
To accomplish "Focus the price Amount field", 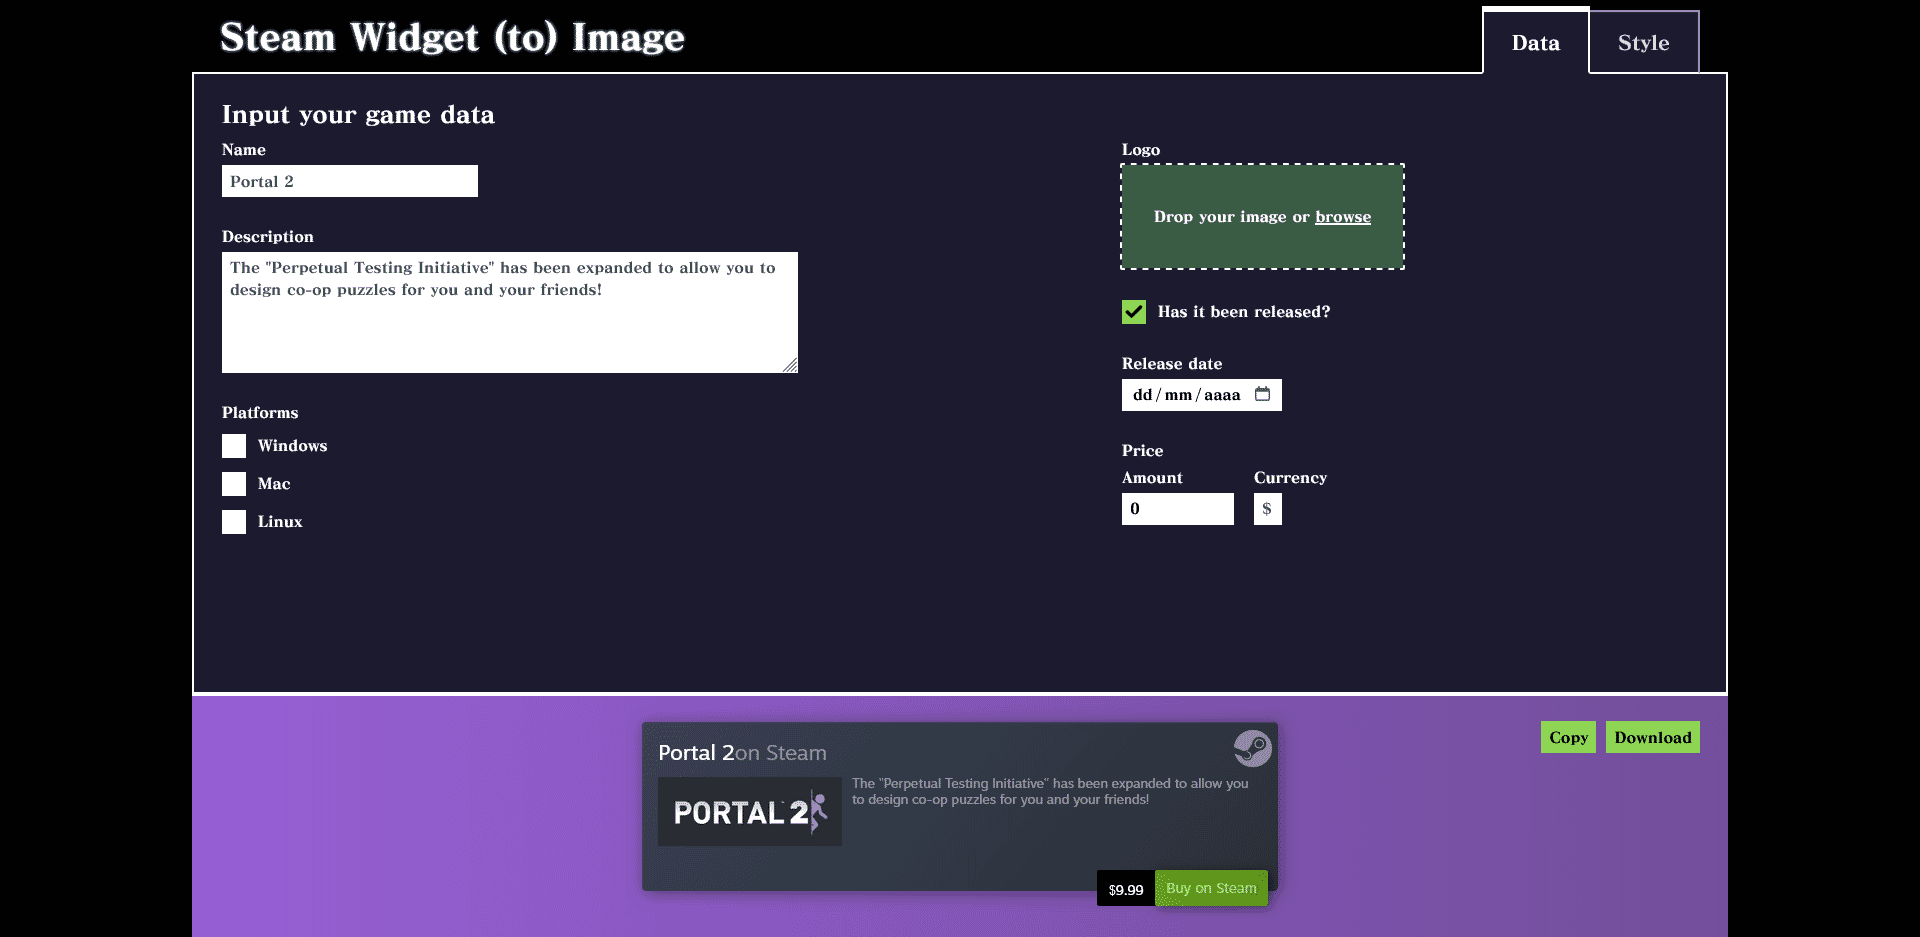I will 1178,509.
